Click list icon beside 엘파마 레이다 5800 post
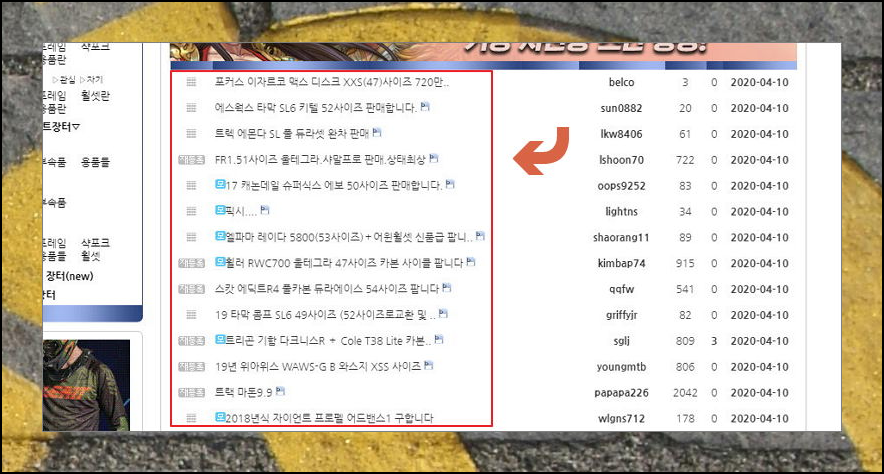 point(191,237)
